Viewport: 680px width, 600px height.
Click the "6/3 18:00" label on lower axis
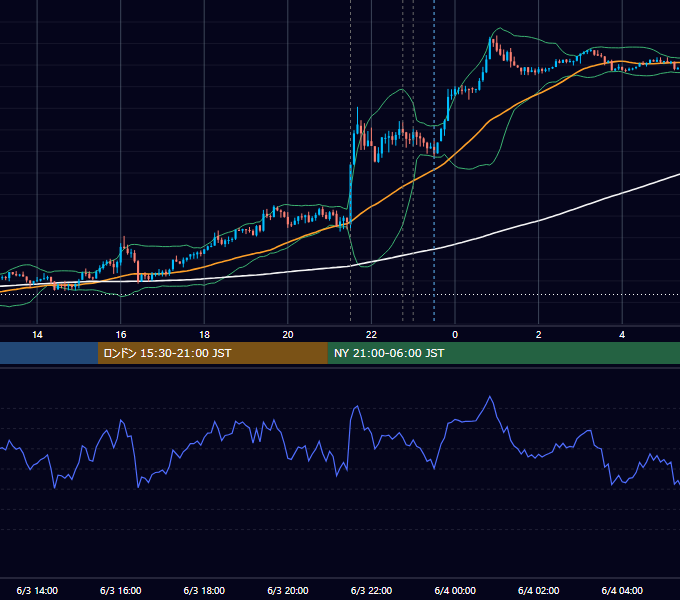(204, 590)
